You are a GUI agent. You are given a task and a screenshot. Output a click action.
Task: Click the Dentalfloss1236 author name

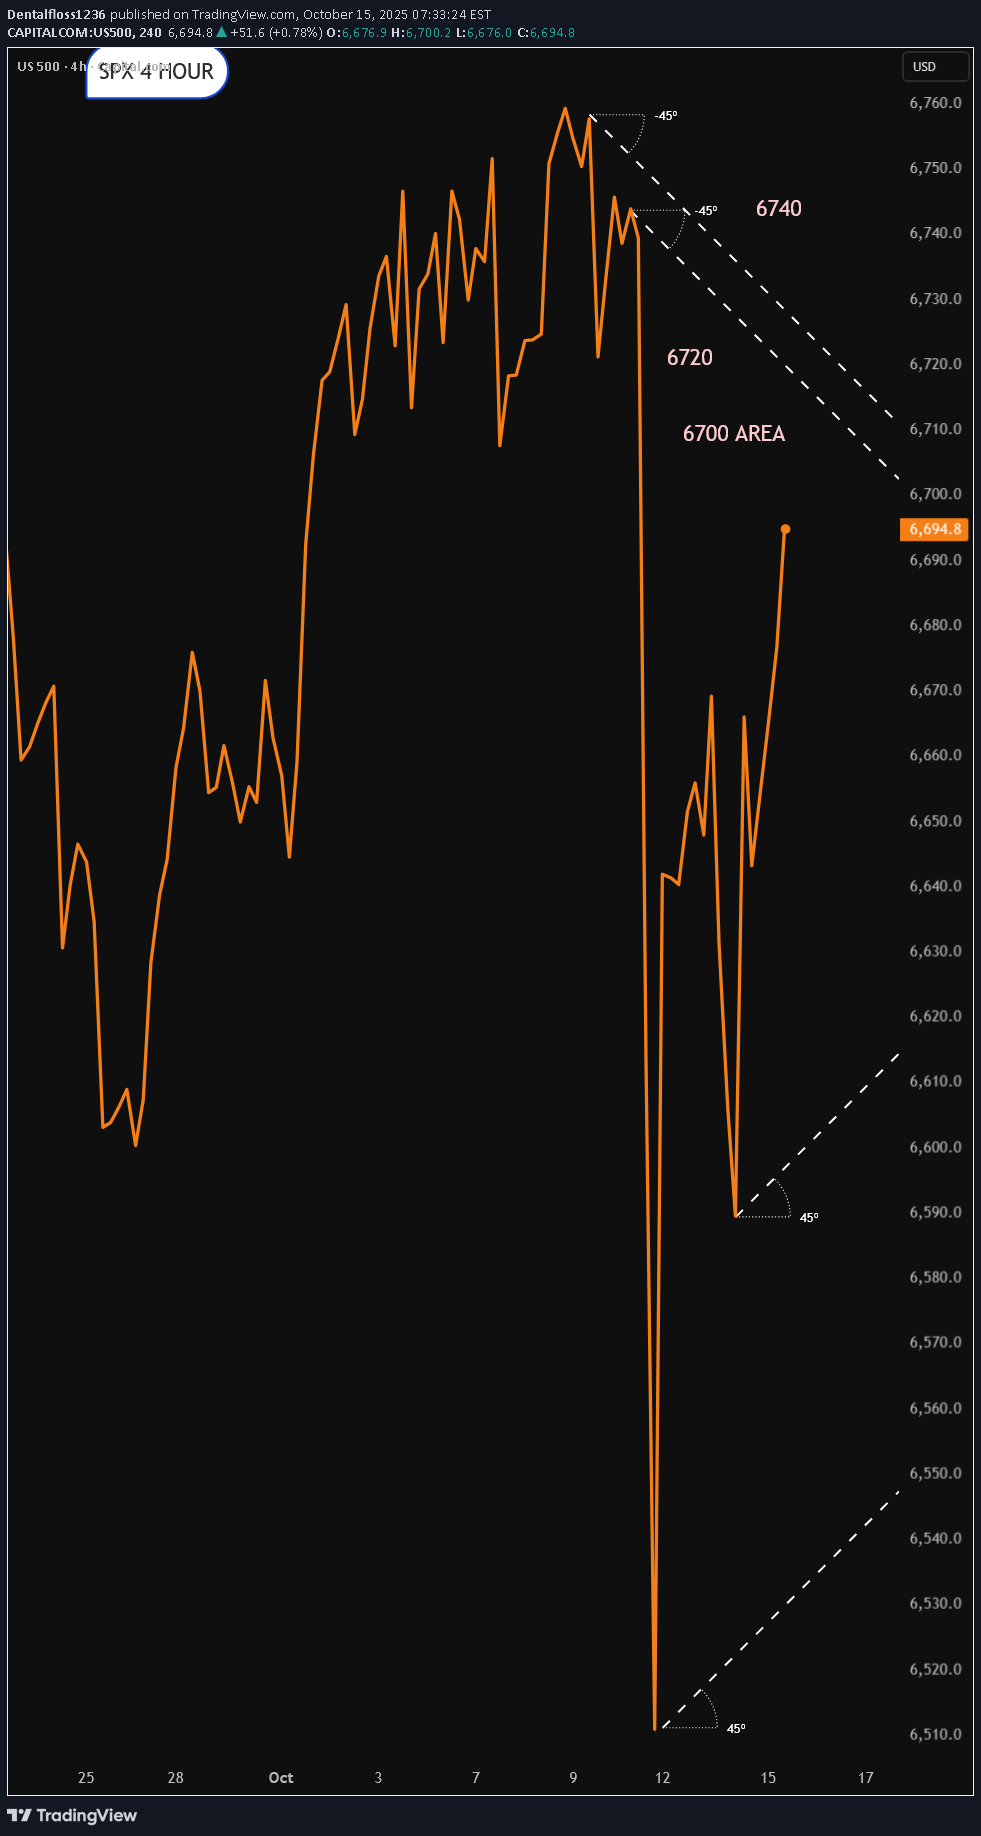[x=56, y=15]
